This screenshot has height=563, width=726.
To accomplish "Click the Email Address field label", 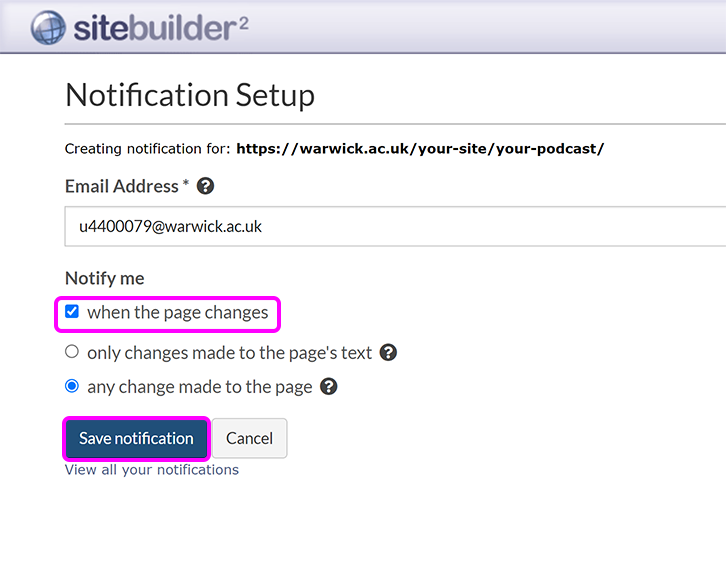I will (x=122, y=186).
